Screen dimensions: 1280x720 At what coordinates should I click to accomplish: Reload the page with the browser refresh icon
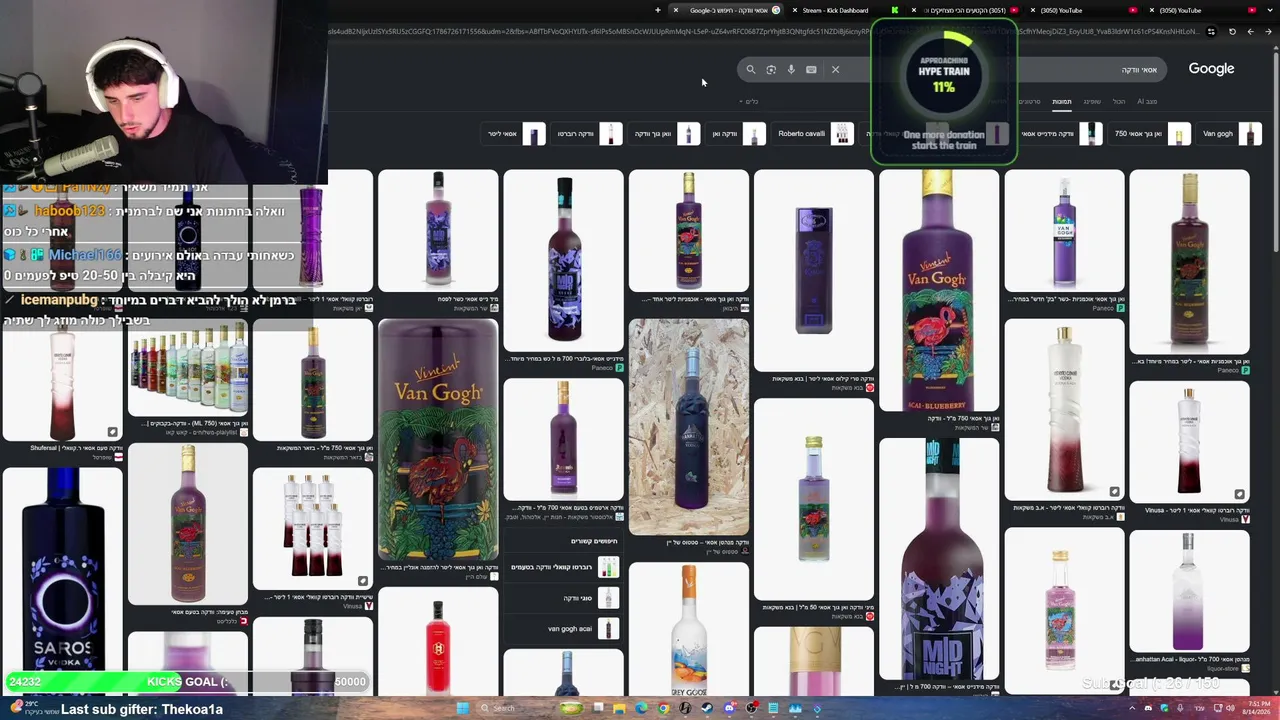tap(1232, 32)
